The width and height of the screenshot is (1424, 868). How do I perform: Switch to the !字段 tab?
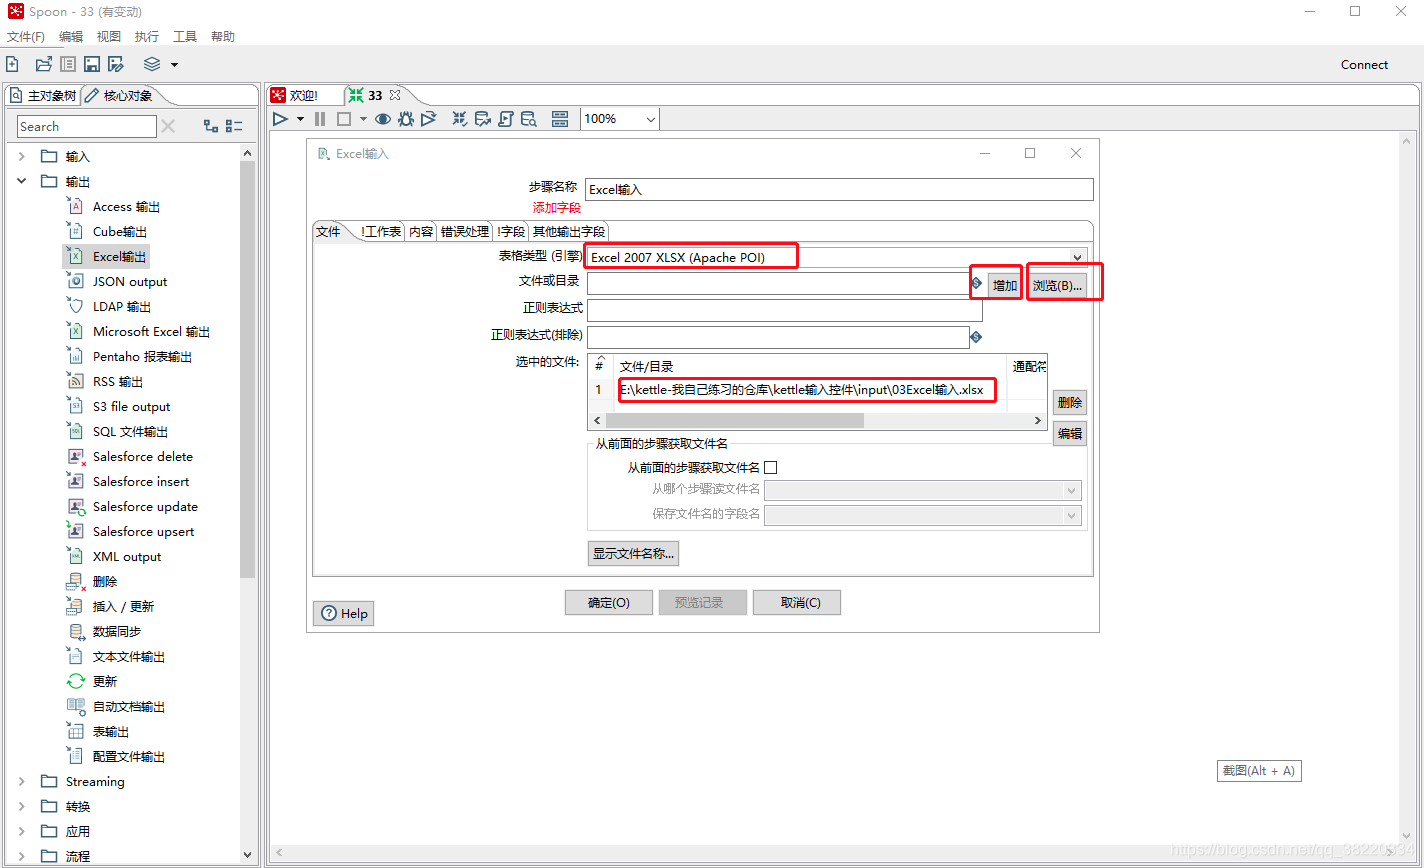click(511, 231)
